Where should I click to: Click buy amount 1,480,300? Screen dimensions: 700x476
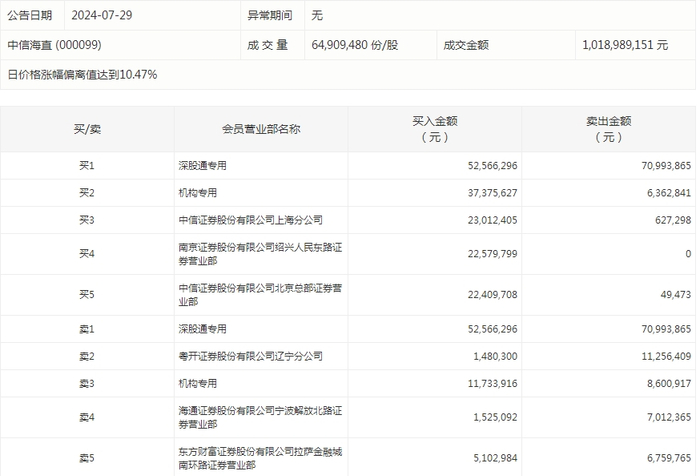coord(495,356)
